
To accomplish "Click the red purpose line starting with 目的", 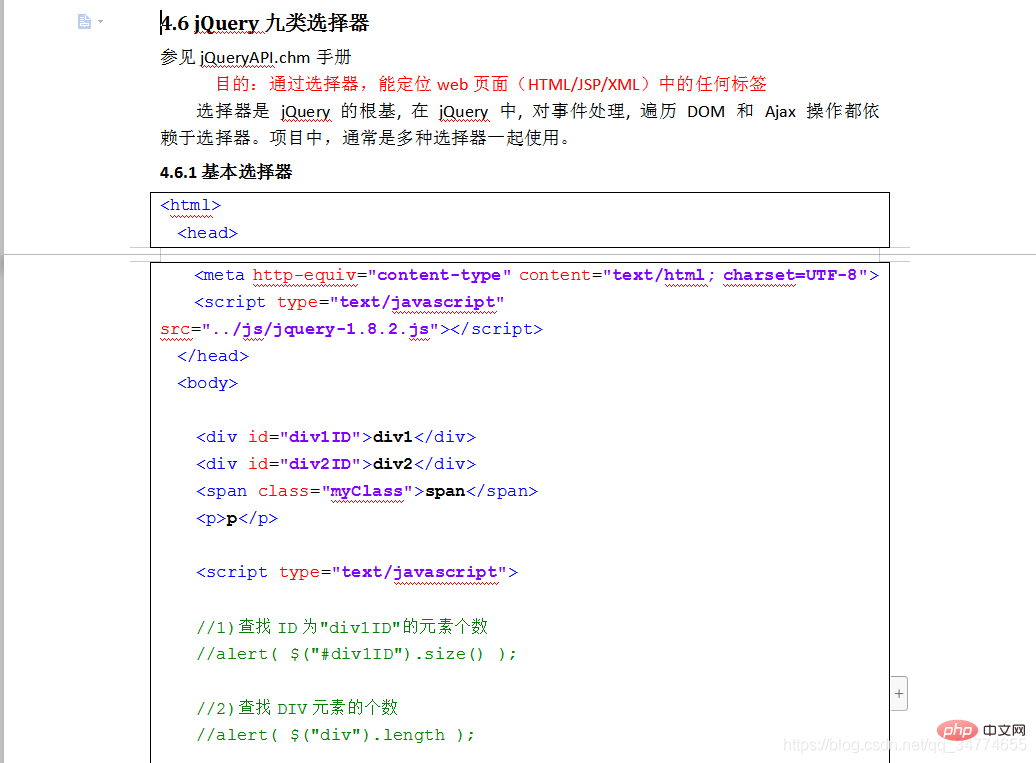I will click(x=491, y=84).
